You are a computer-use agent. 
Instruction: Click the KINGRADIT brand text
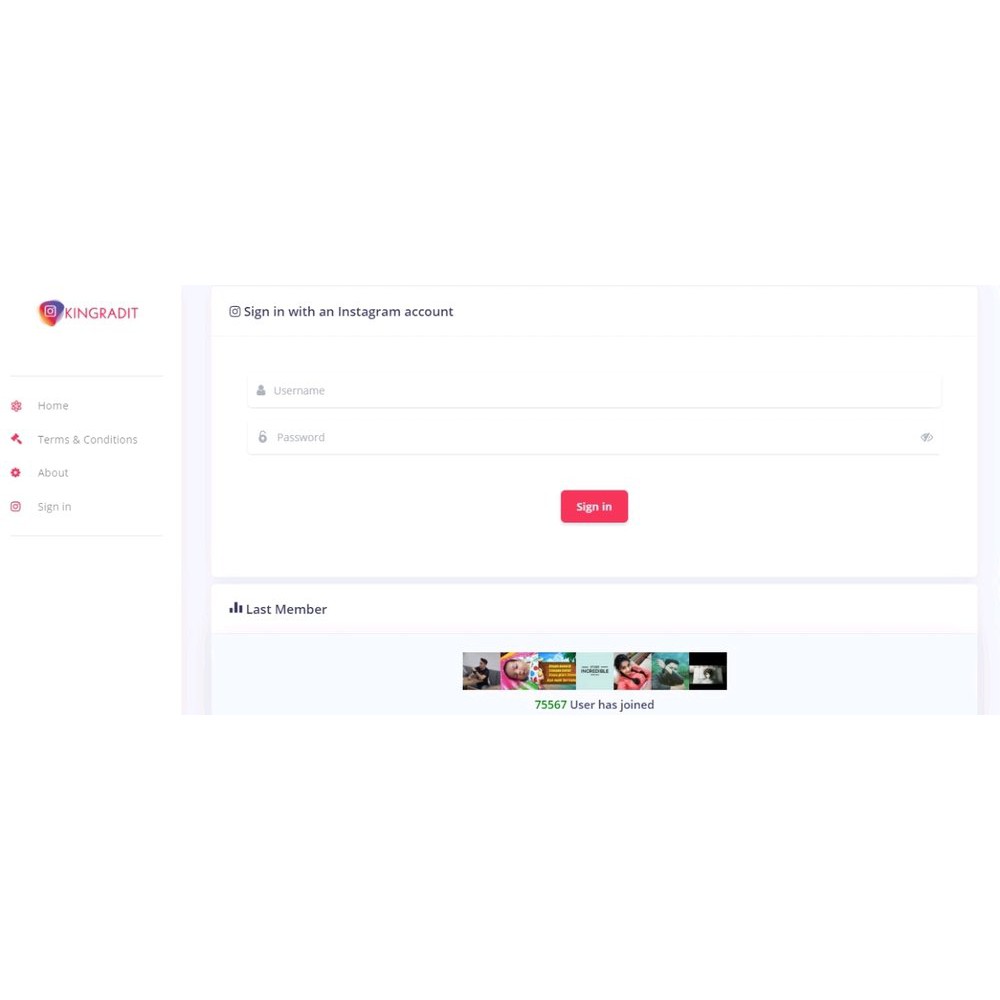click(x=101, y=313)
